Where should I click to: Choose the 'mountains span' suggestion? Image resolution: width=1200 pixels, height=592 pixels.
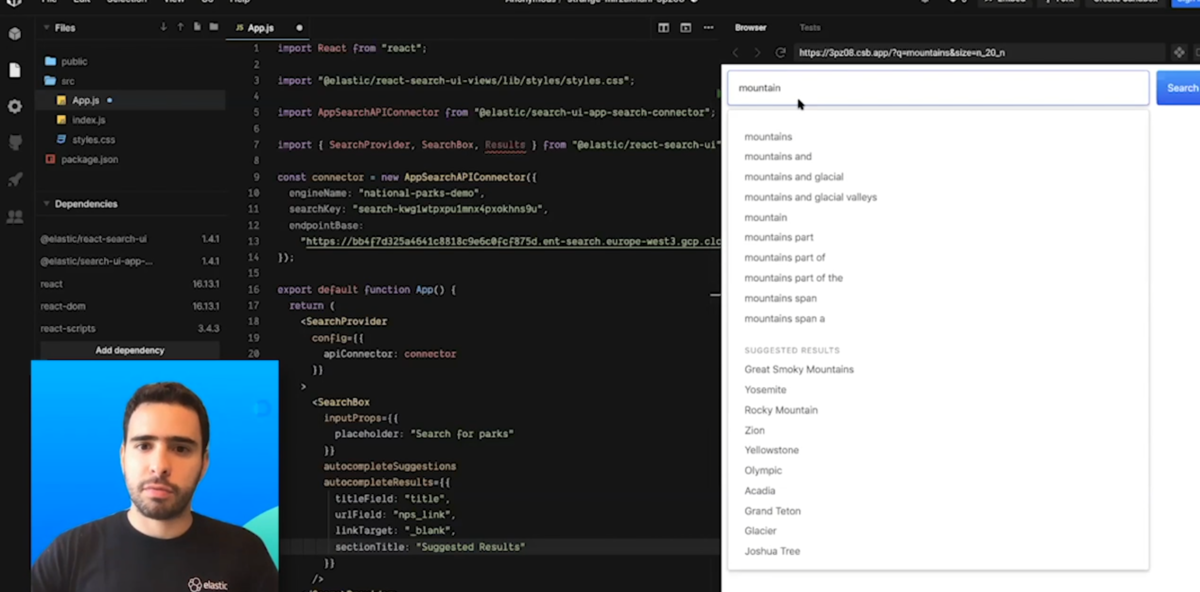pos(780,298)
